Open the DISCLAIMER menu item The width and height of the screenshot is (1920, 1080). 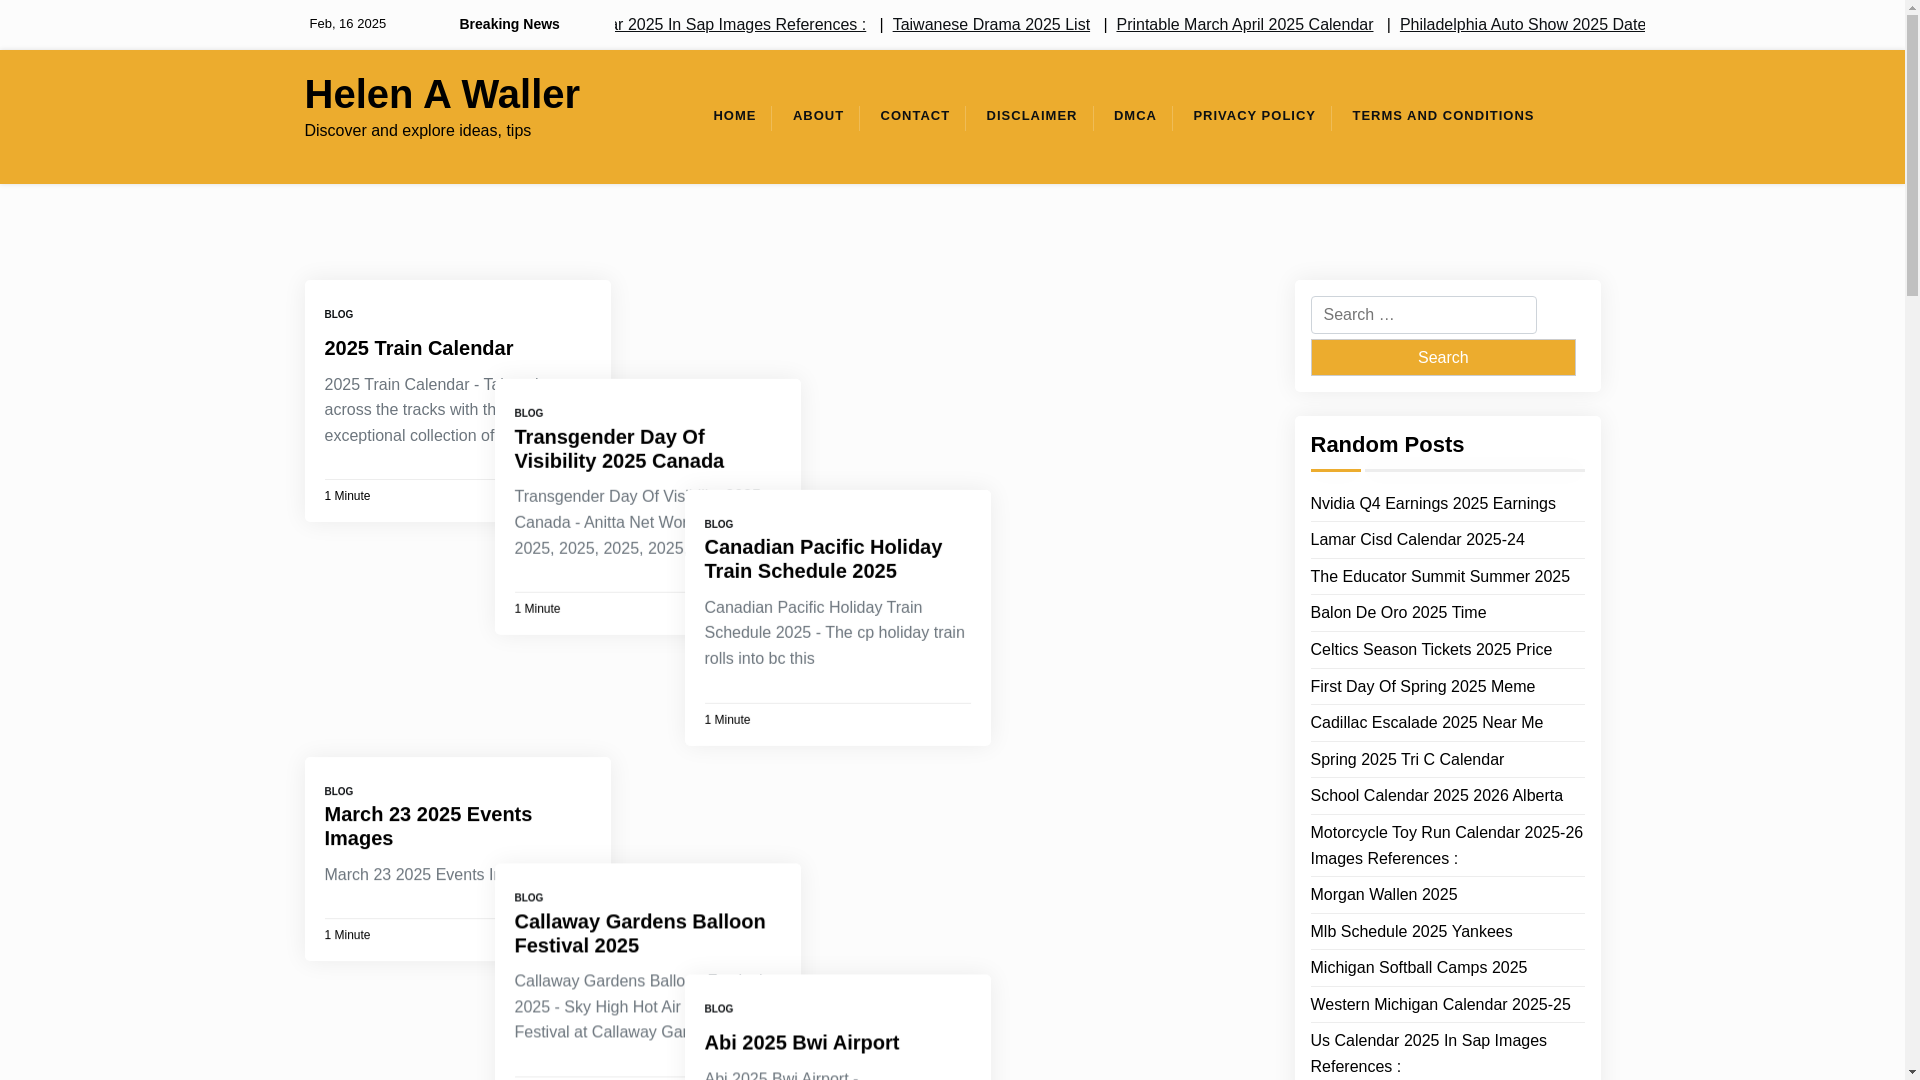tap(1031, 116)
